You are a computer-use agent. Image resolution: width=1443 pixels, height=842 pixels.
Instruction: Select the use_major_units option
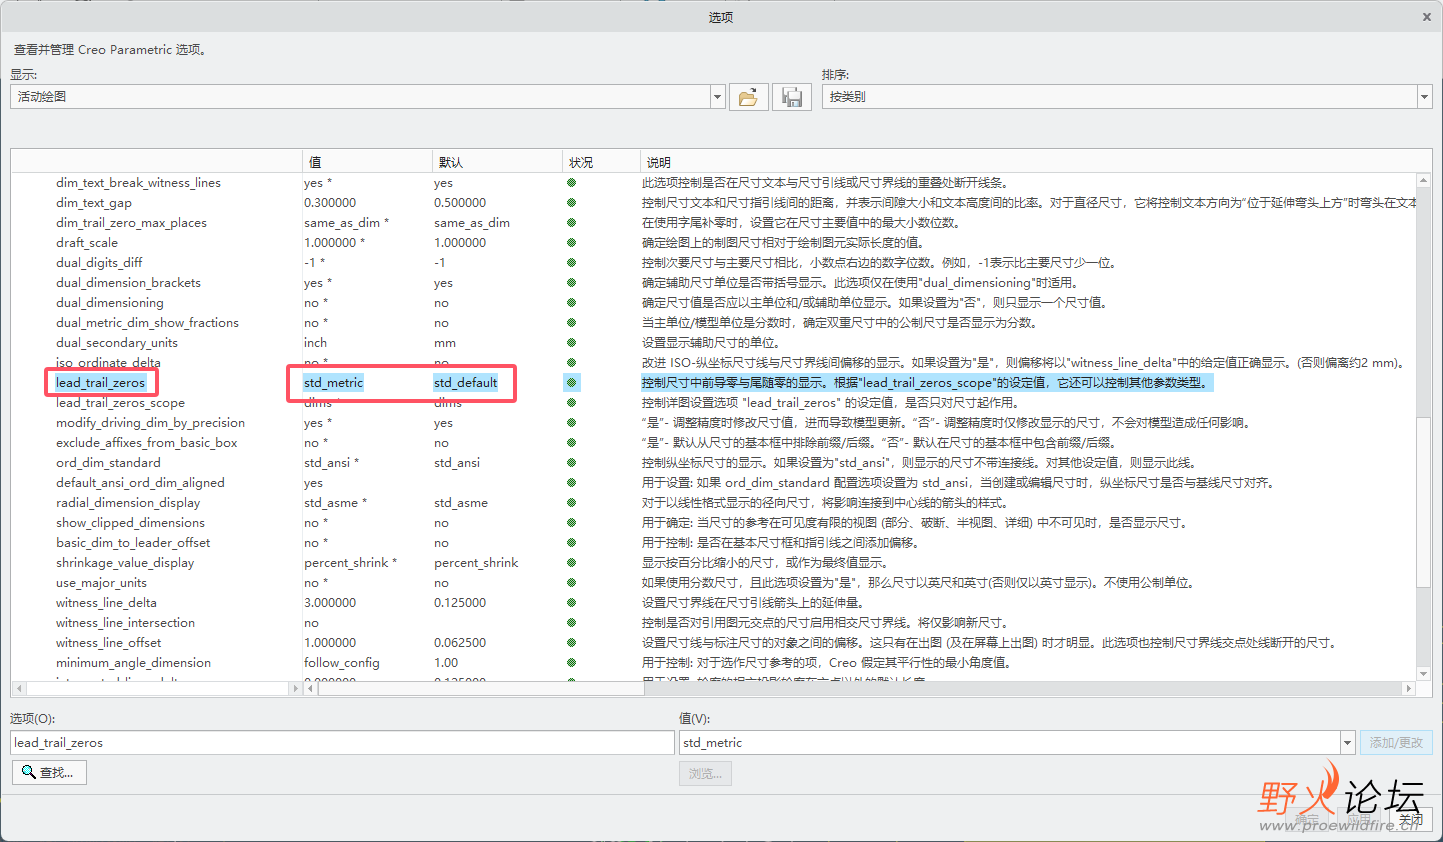pos(101,583)
